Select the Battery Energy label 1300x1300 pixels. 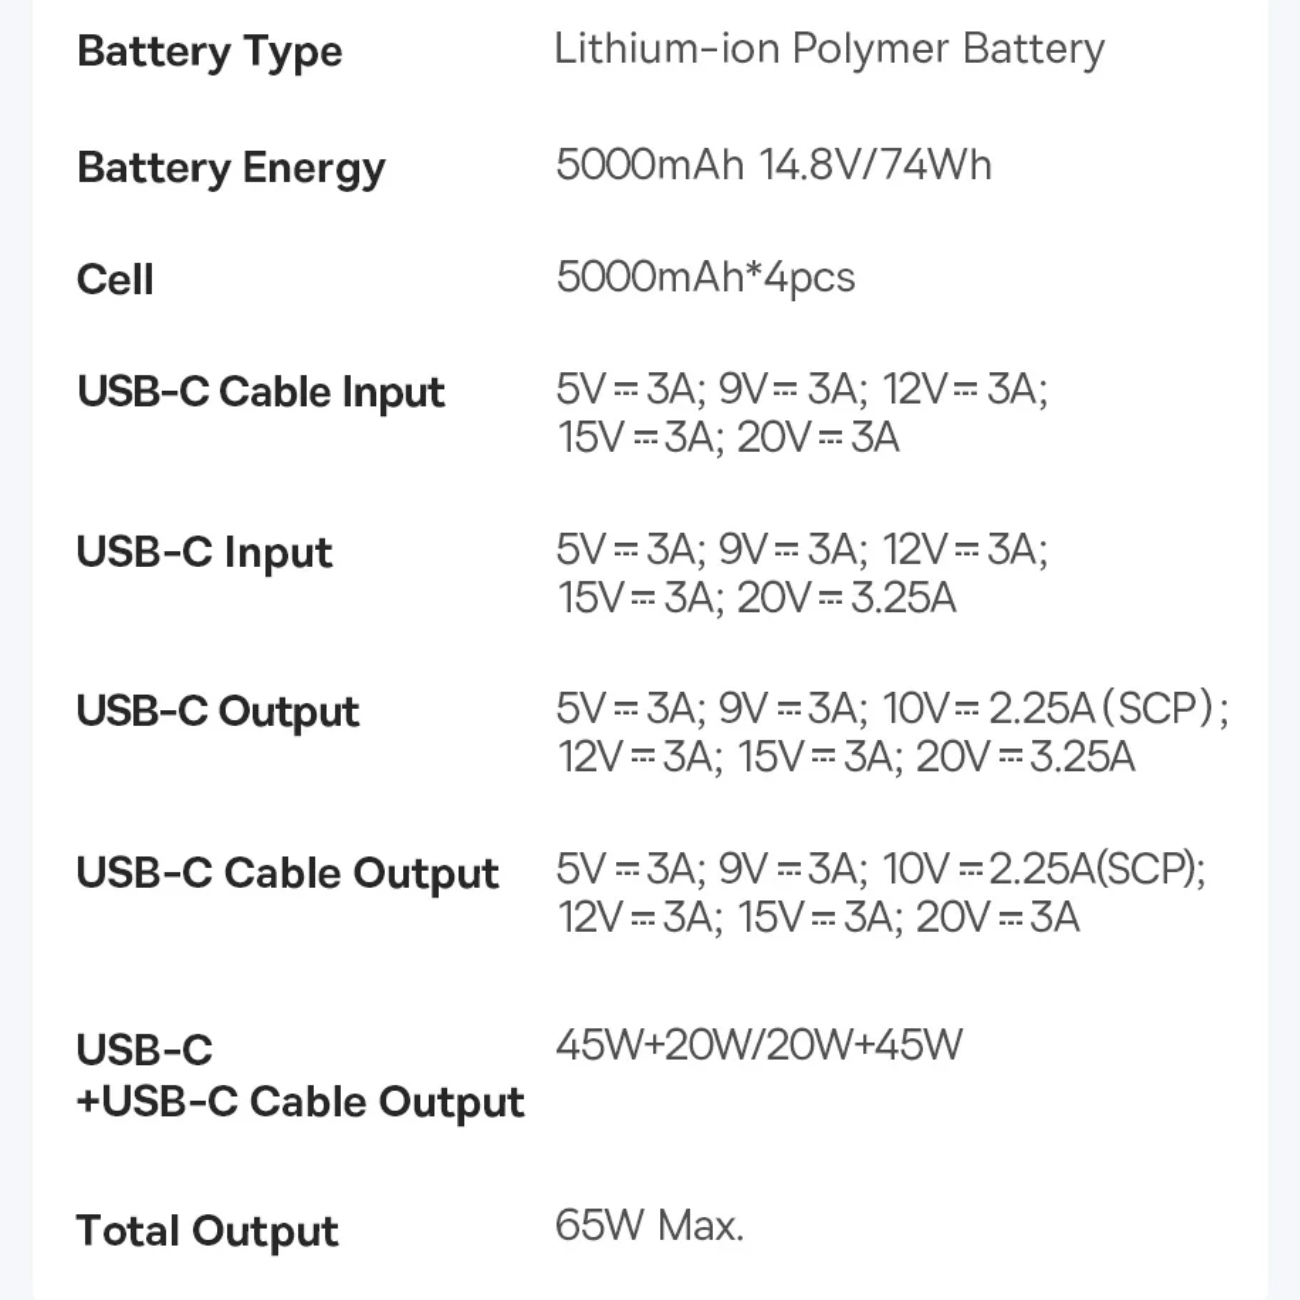pos(231,168)
